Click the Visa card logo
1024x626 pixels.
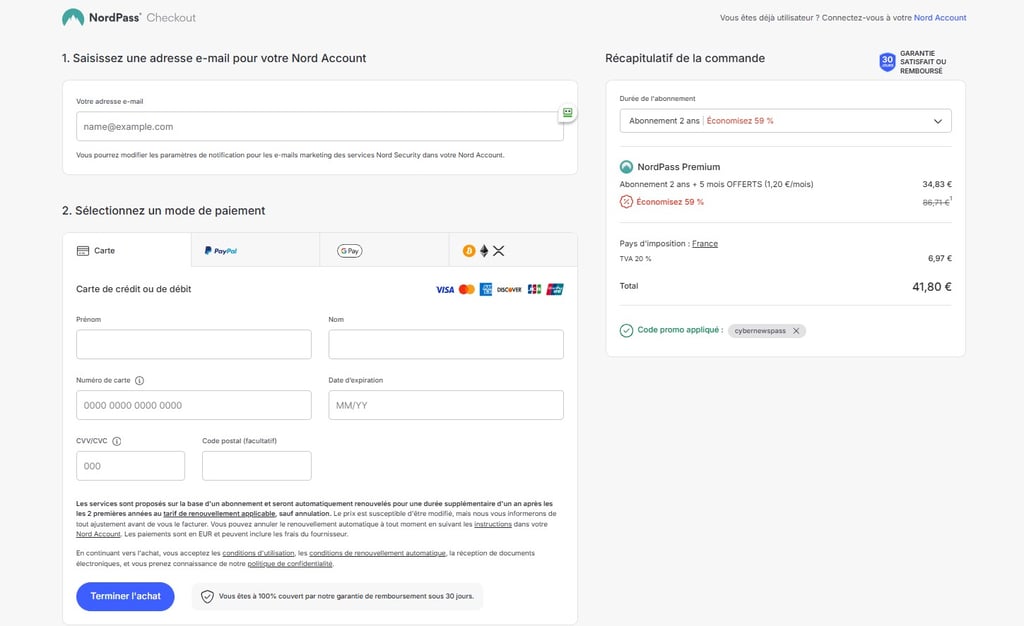point(445,289)
